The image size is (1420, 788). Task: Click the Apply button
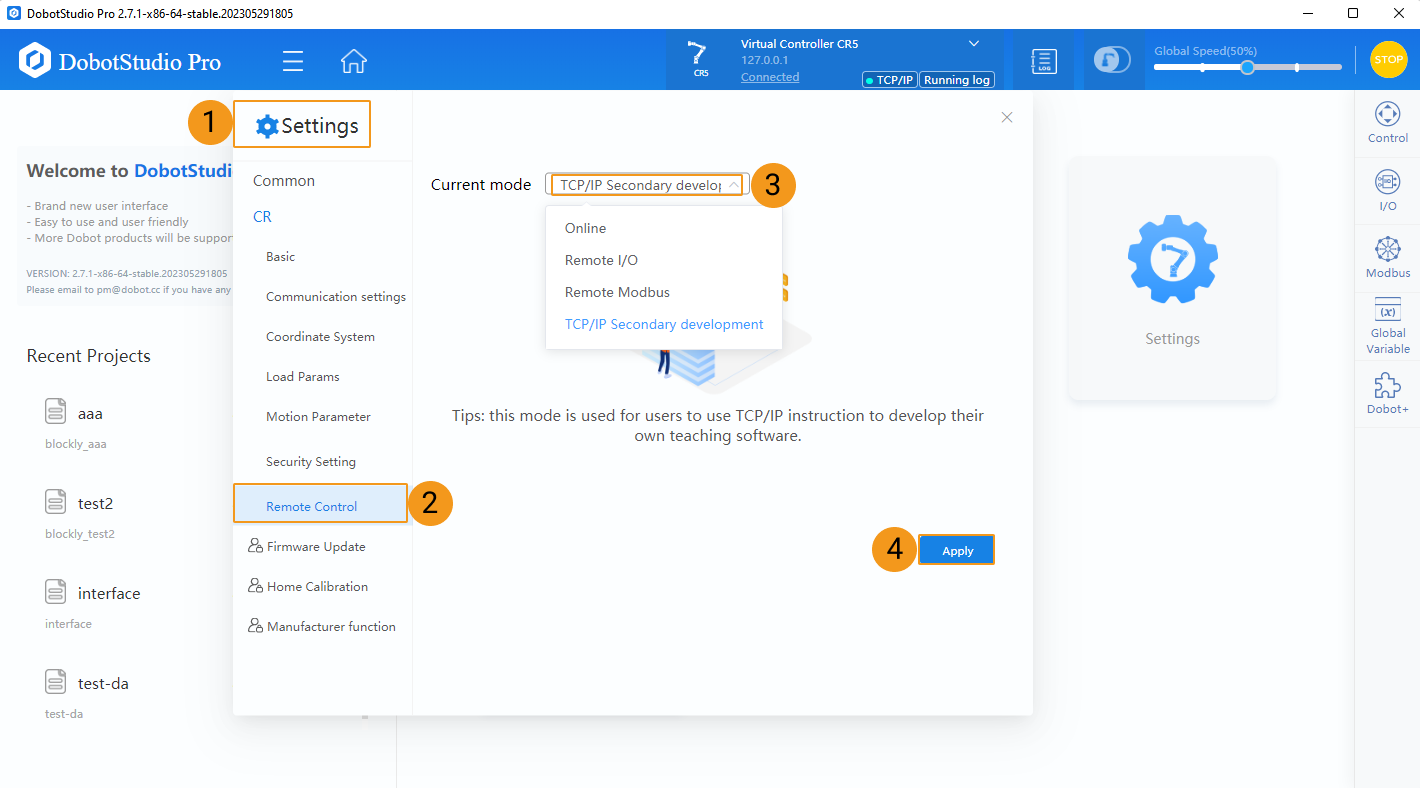[957, 551]
